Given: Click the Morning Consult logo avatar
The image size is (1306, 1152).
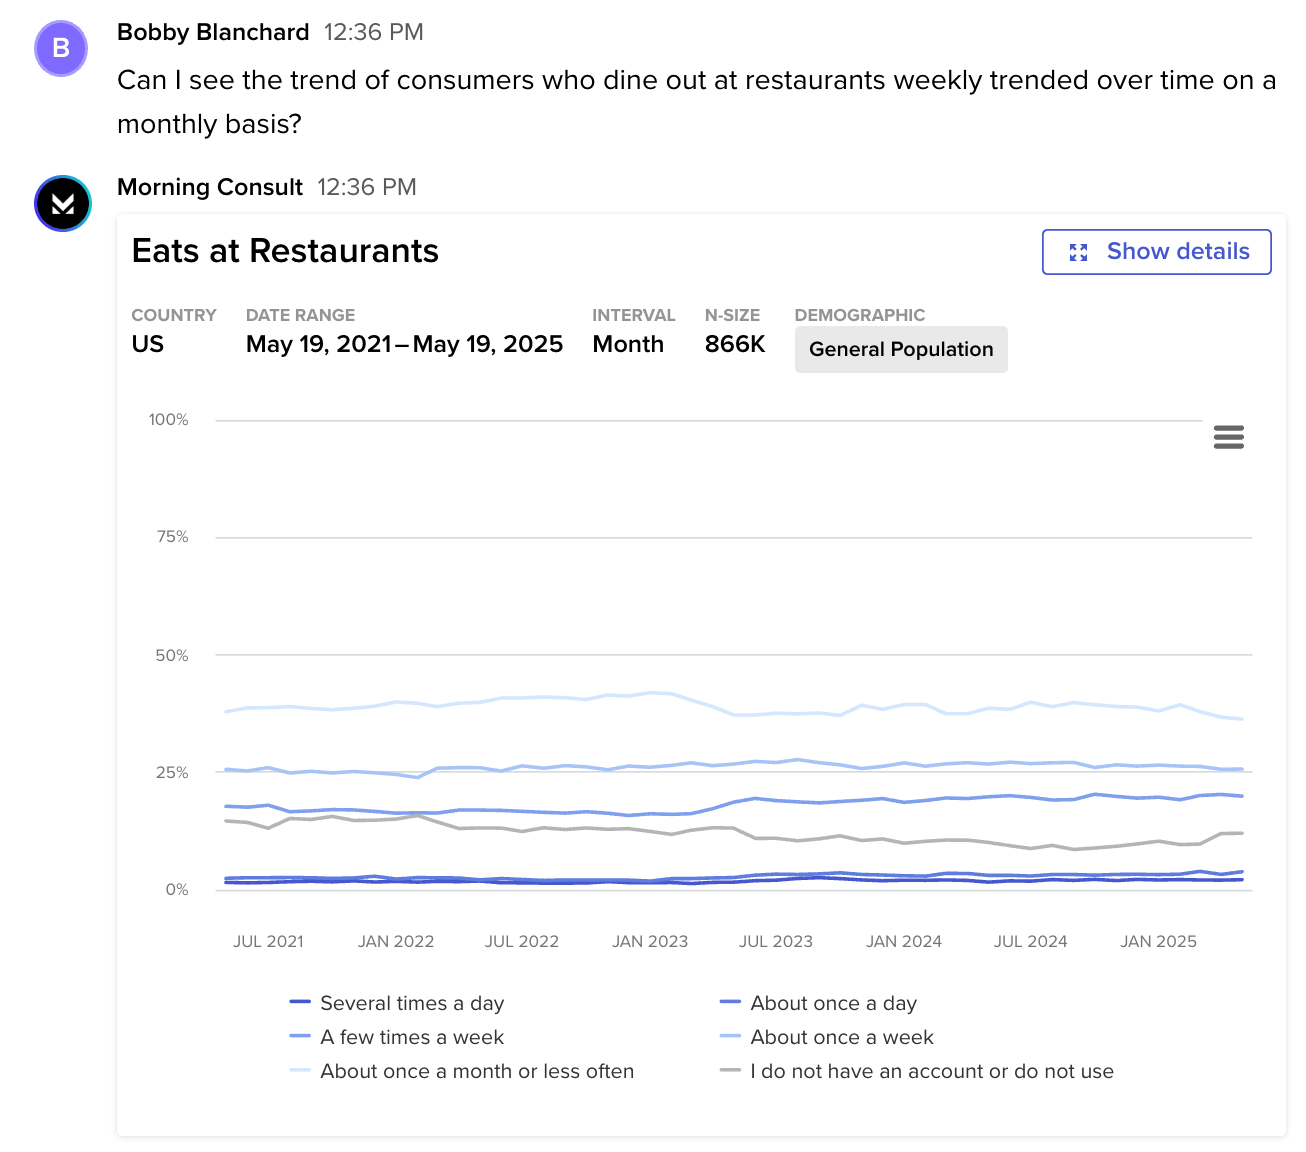Looking at the screenshot, I should (x=63, y=204).
